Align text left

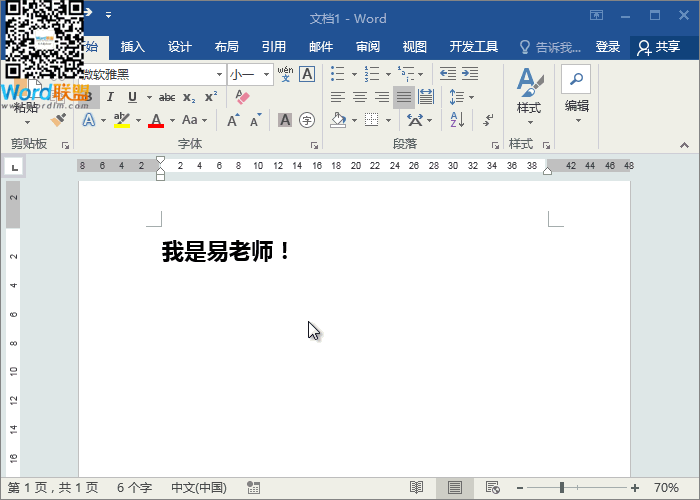tap(338, 97)
